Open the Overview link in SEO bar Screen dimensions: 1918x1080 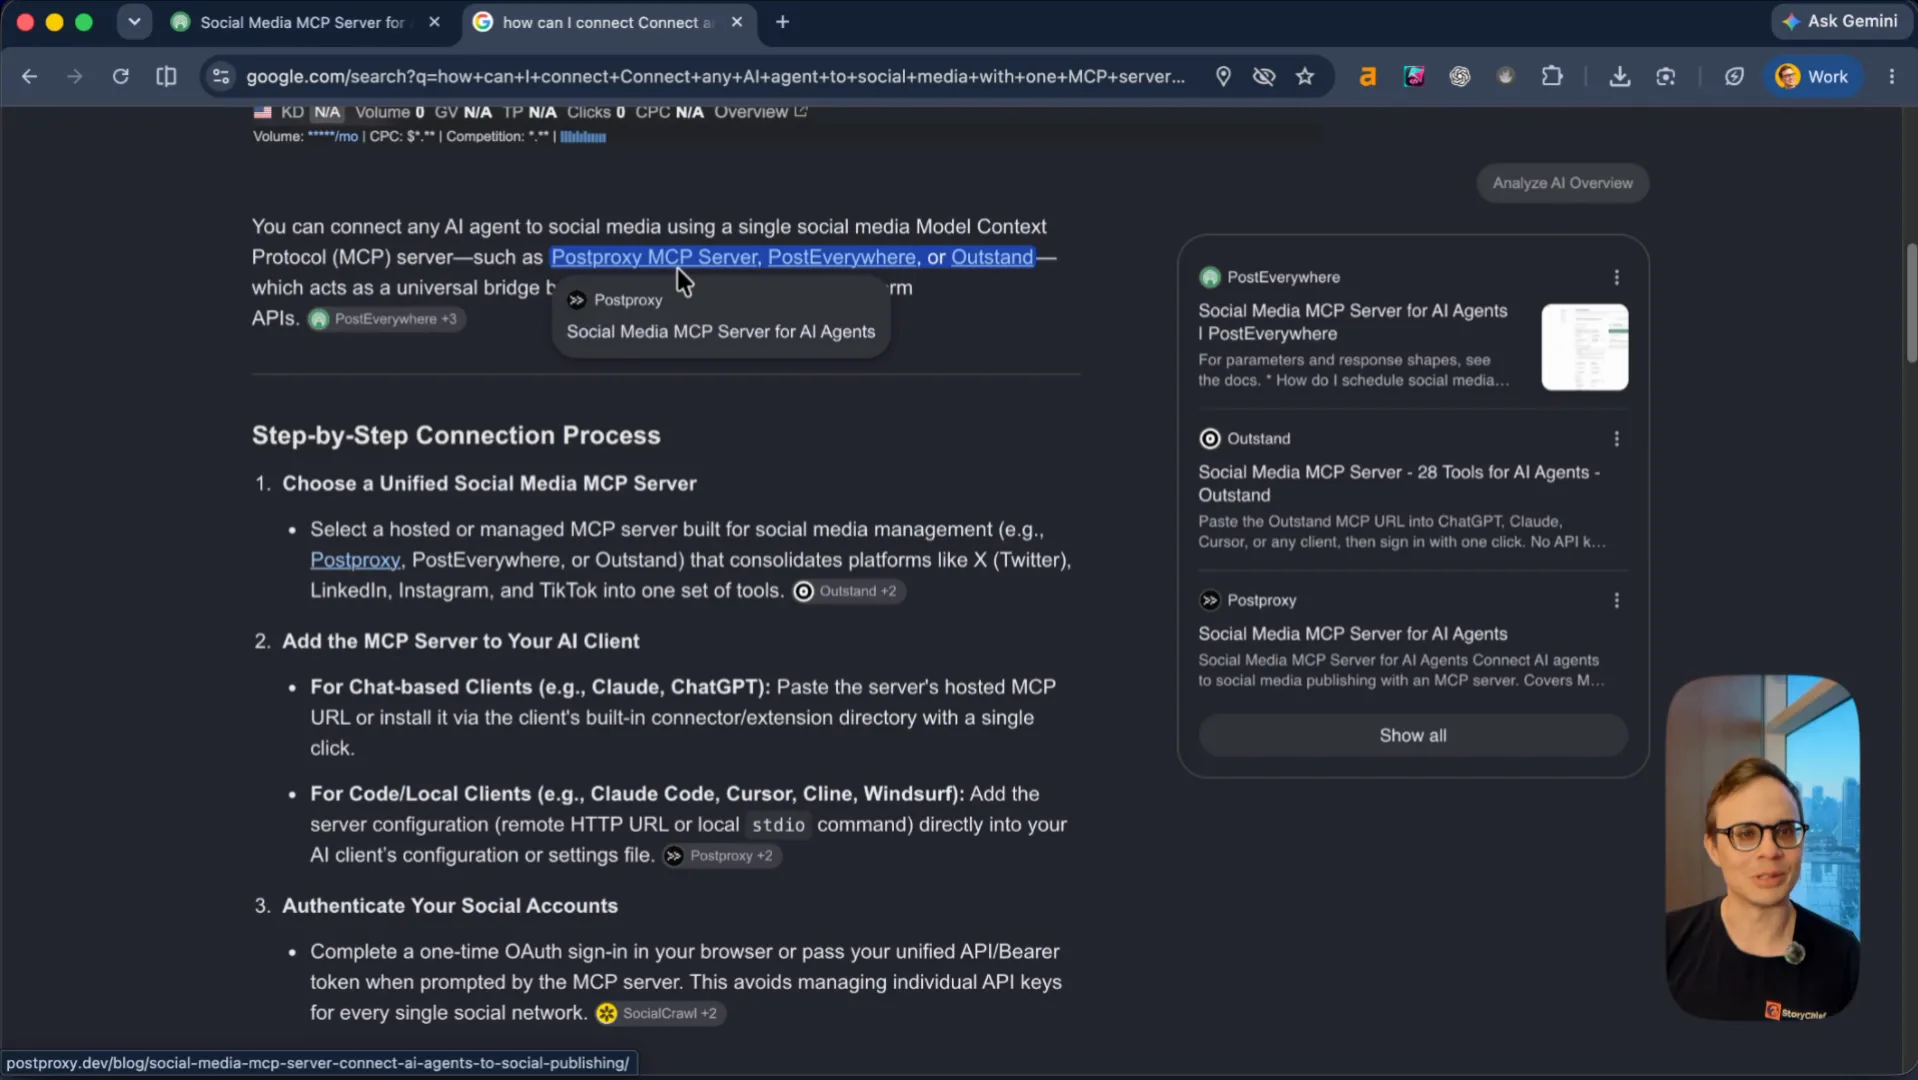tap(760, 112)
